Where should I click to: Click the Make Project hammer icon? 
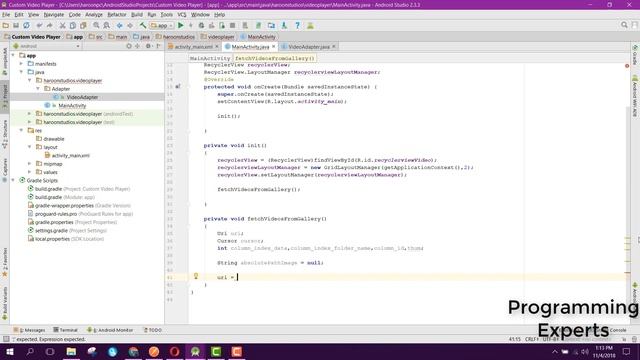[x=143, y=25]
